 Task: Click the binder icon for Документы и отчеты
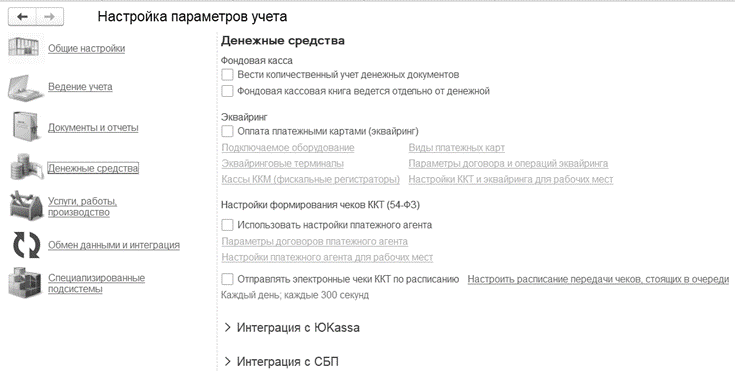coord(26,126)
